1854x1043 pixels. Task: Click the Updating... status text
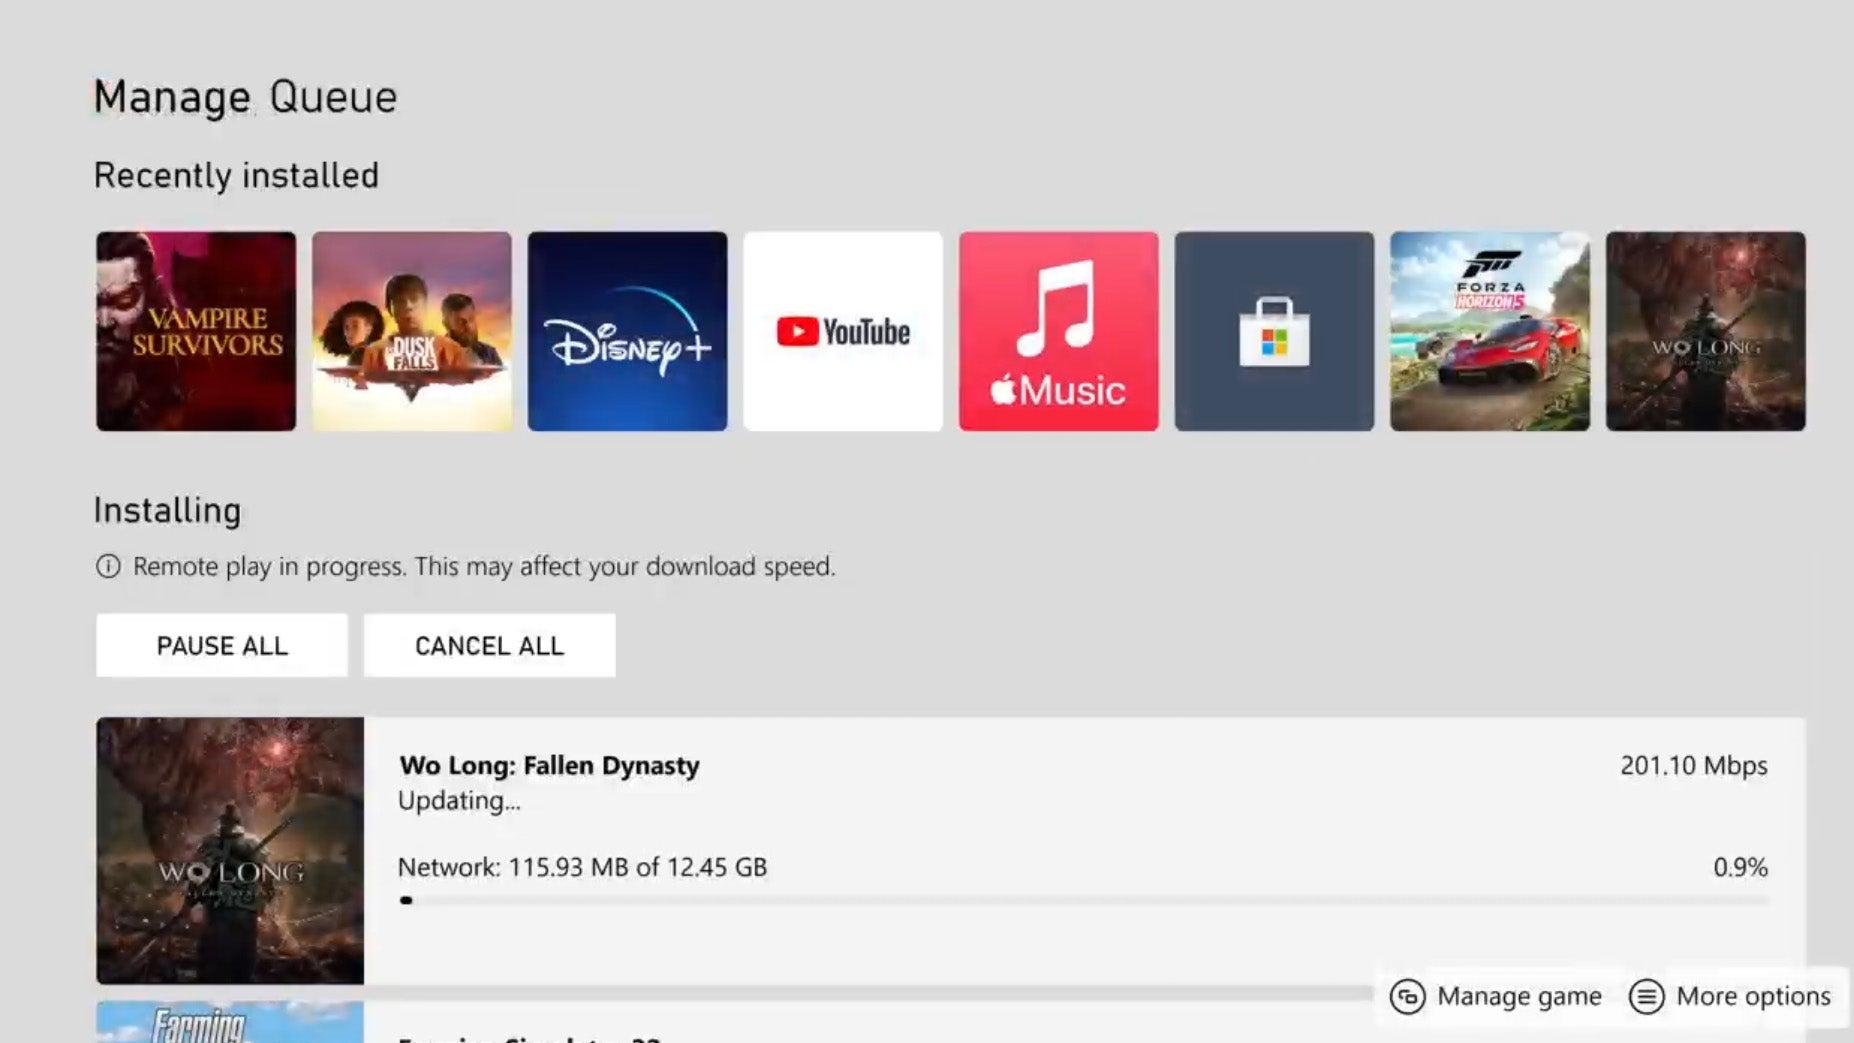point(459,801)
